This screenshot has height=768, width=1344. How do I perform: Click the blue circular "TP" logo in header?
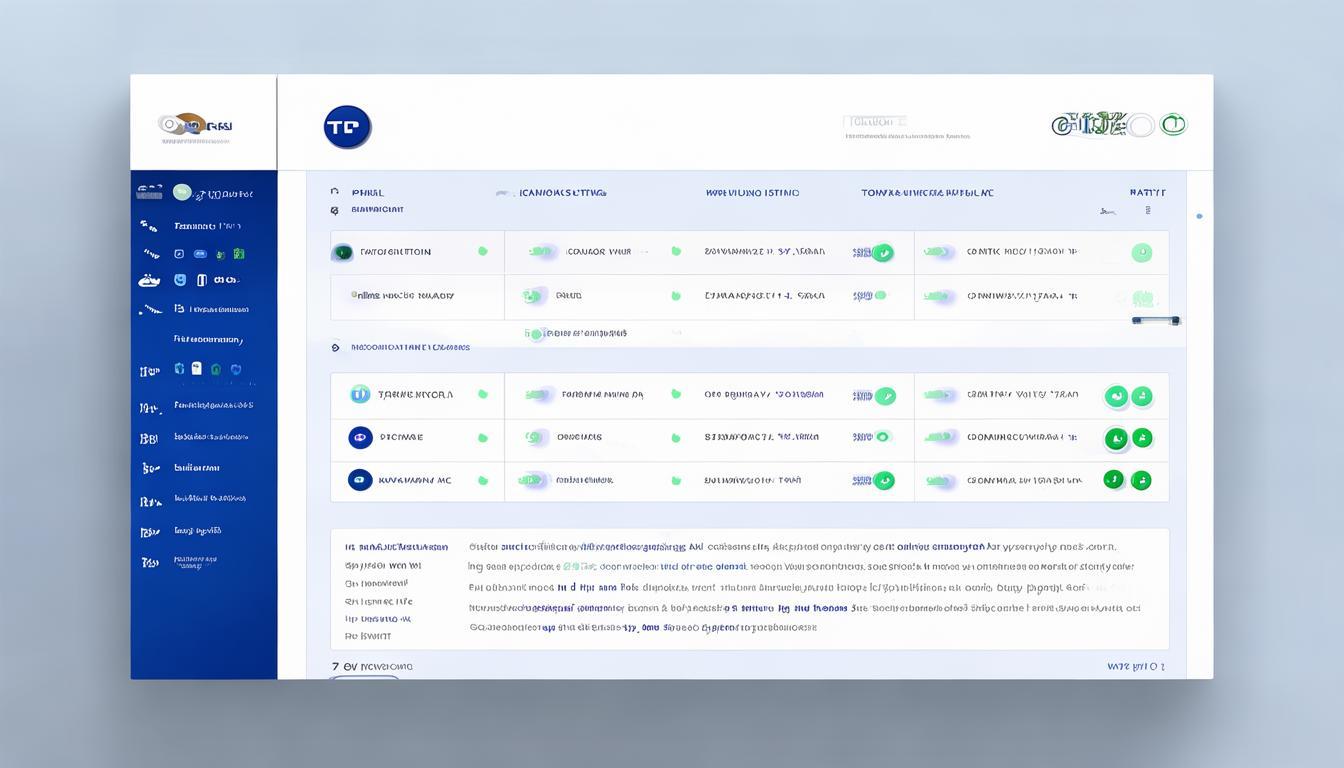point(347,127)
